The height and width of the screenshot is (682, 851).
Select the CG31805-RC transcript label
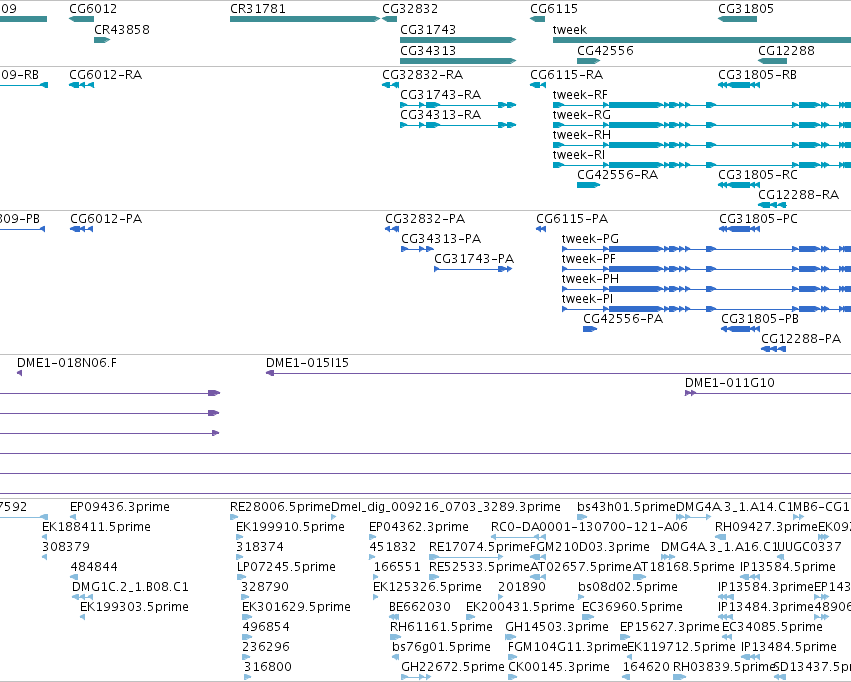click(x=758, y=175)
